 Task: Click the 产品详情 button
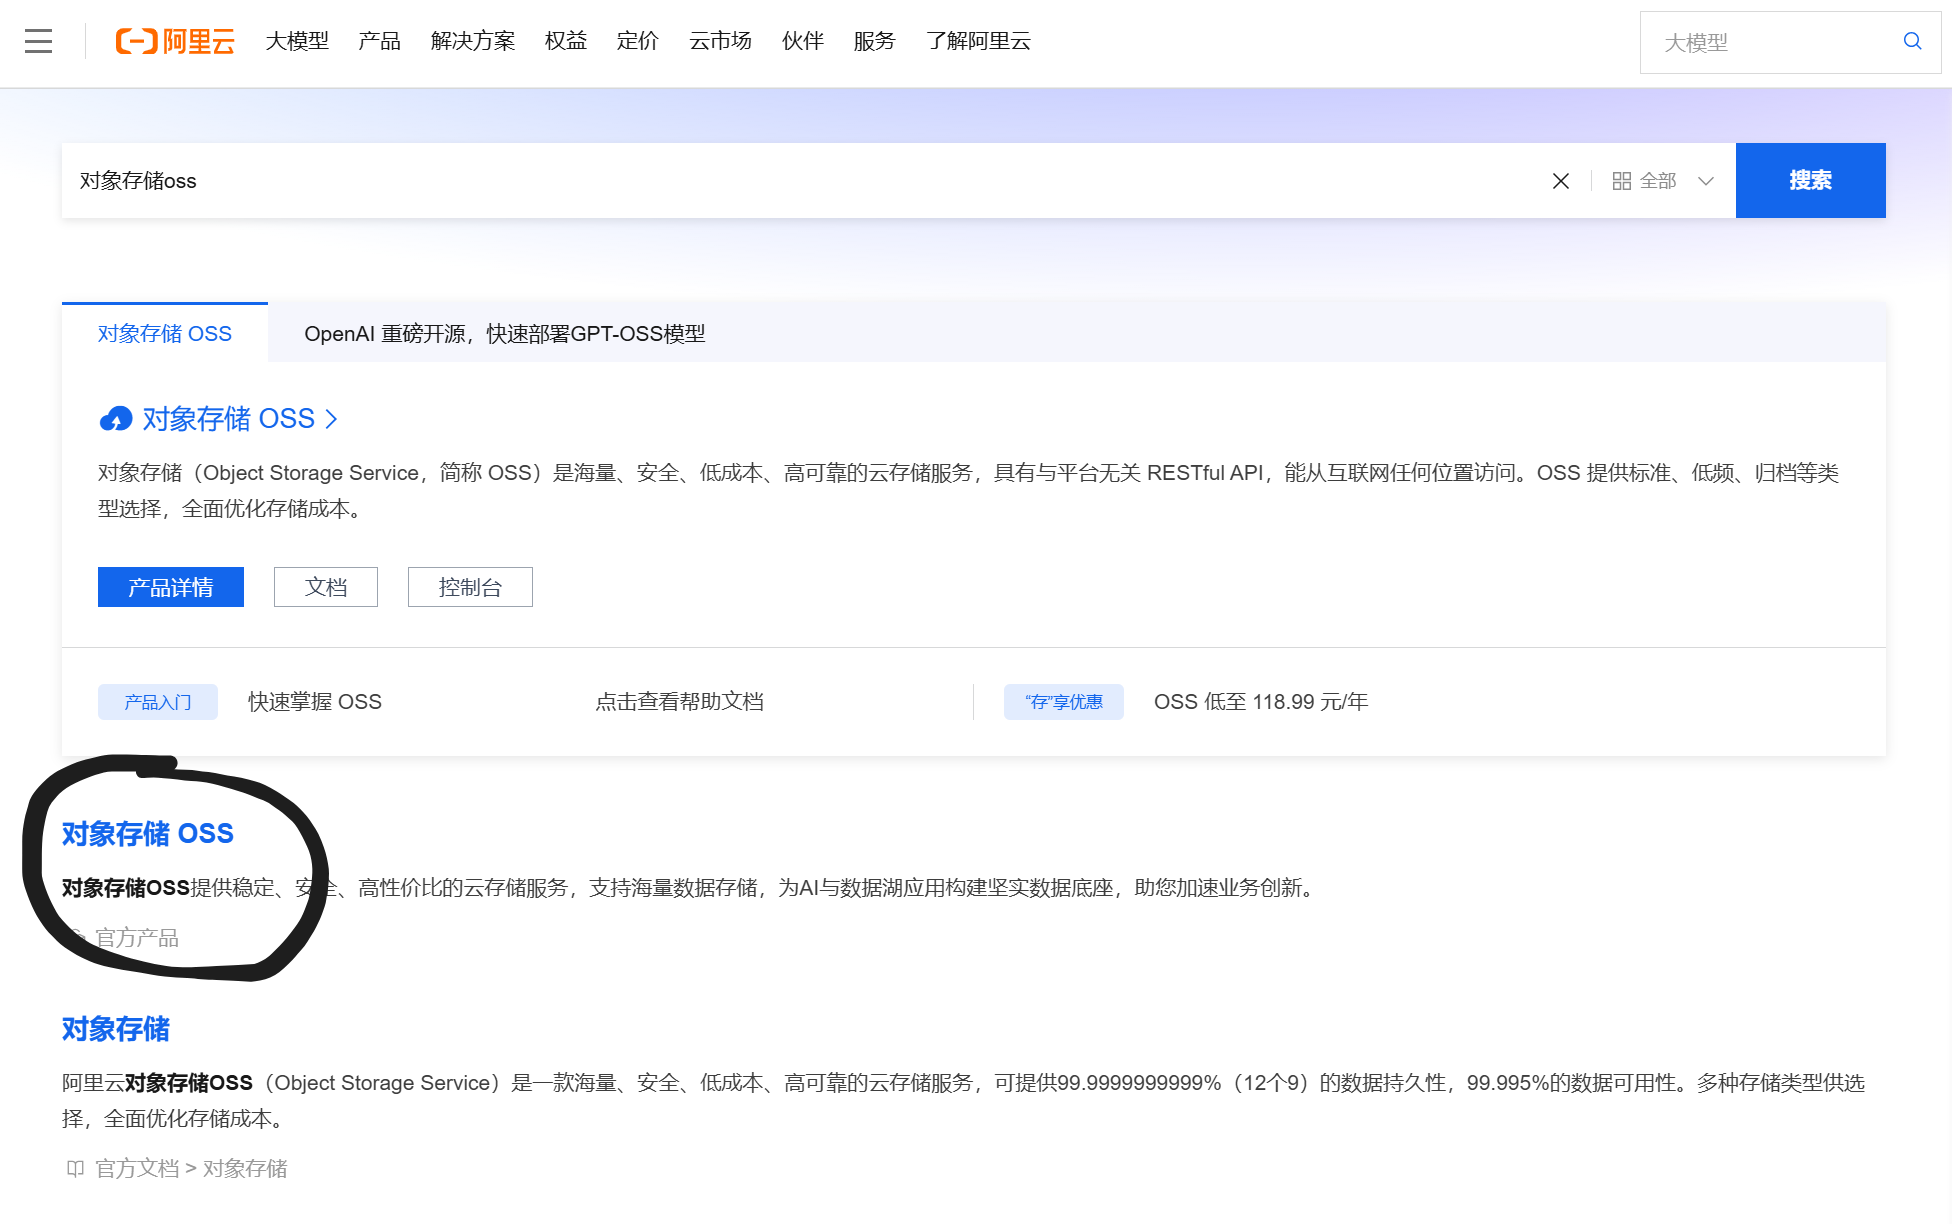(x=171, y=587)
